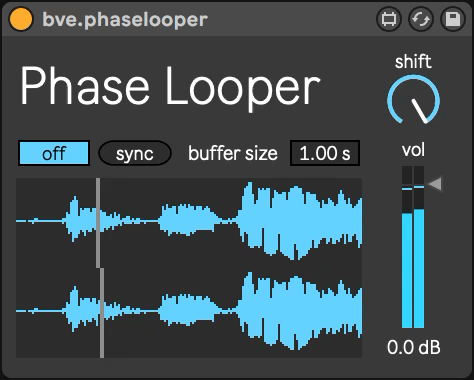Click the vol label above the meter

tap(413, 150)
